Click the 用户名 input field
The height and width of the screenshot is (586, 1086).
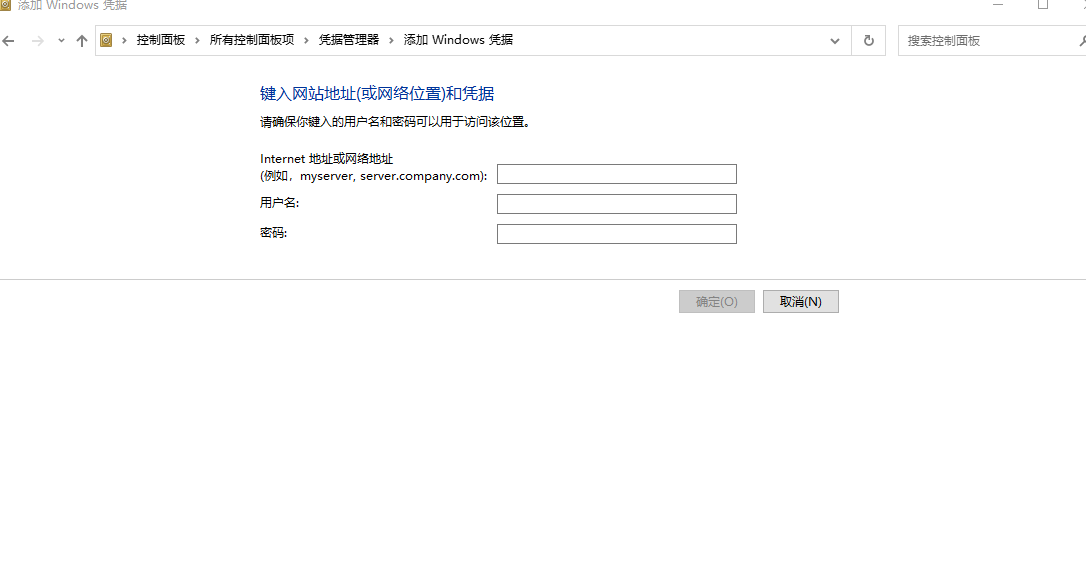tap(616, 204)
